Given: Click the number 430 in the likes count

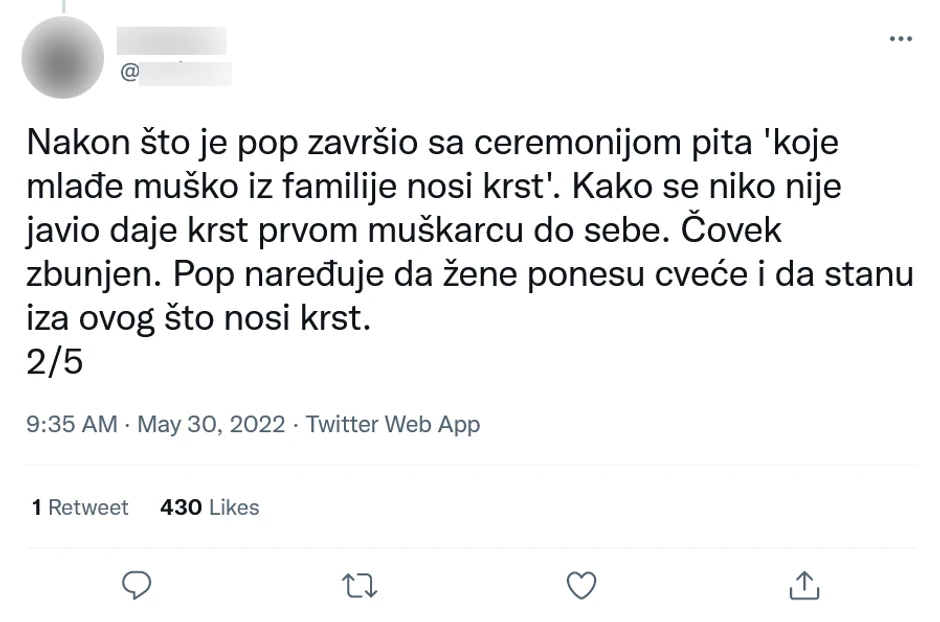Looking at the screenshot, I should point(181,507).
